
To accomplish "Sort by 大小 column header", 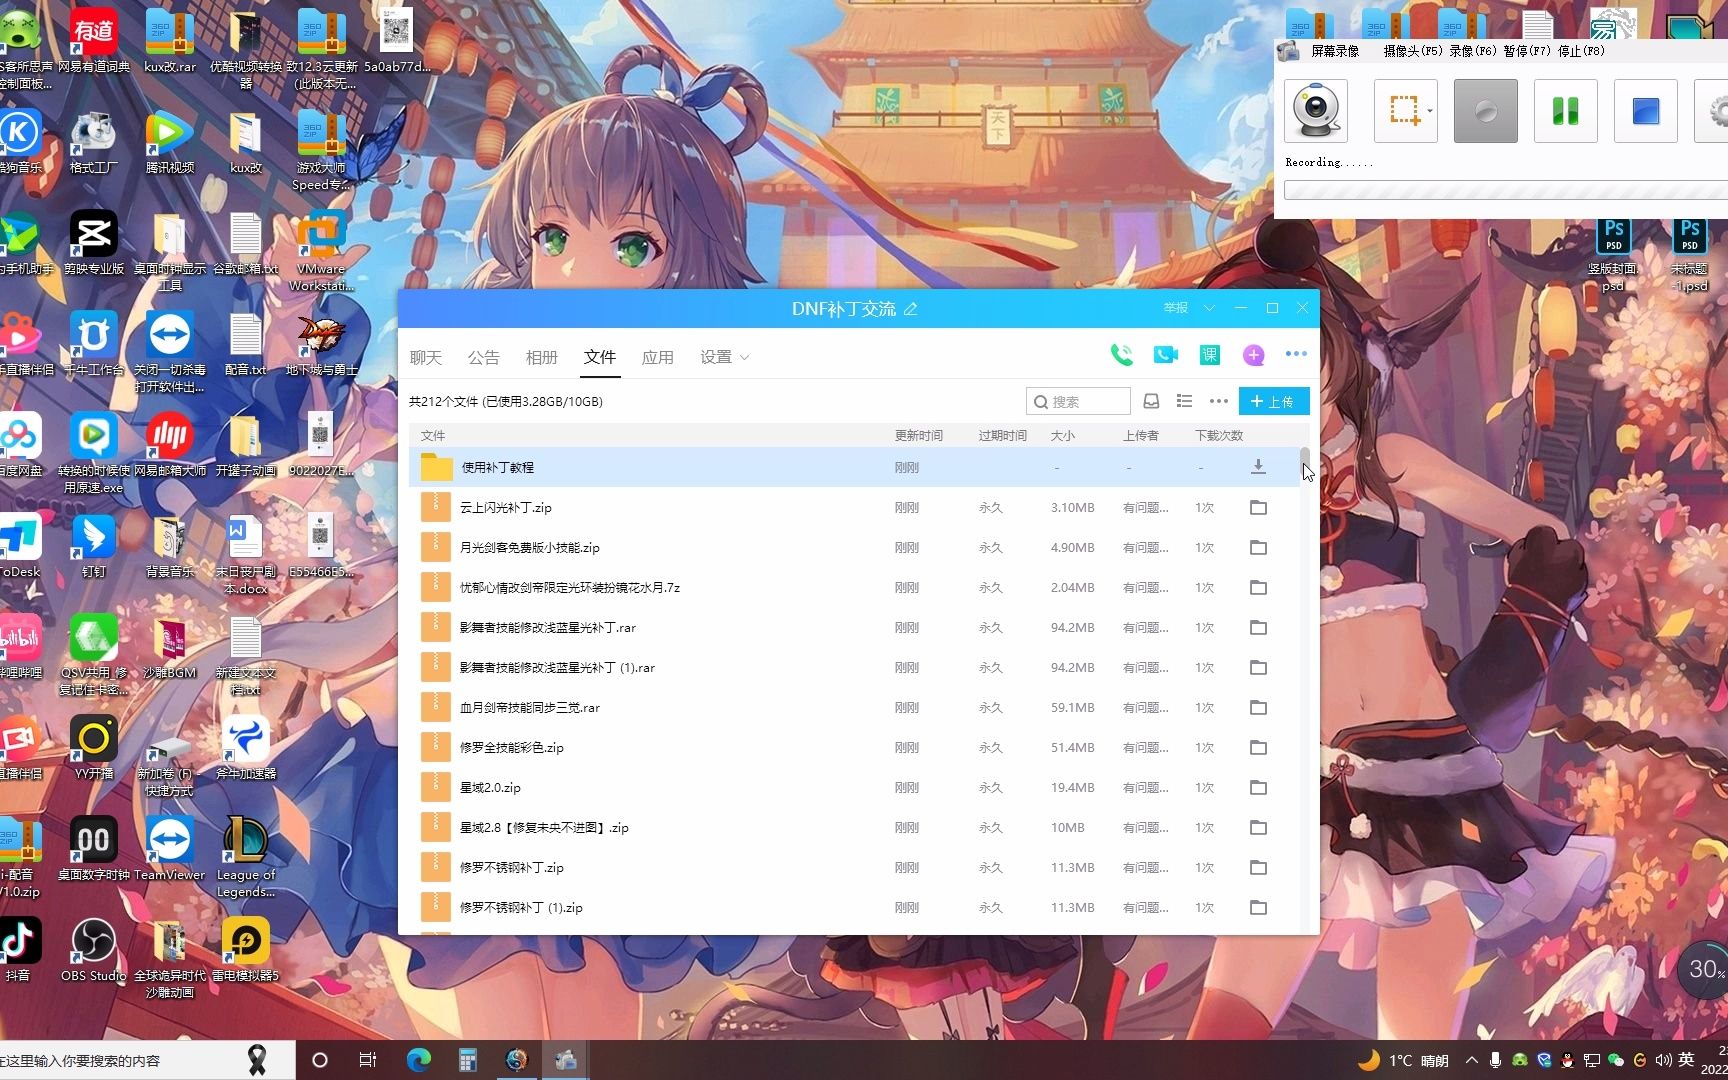I will pos(1063,436).
